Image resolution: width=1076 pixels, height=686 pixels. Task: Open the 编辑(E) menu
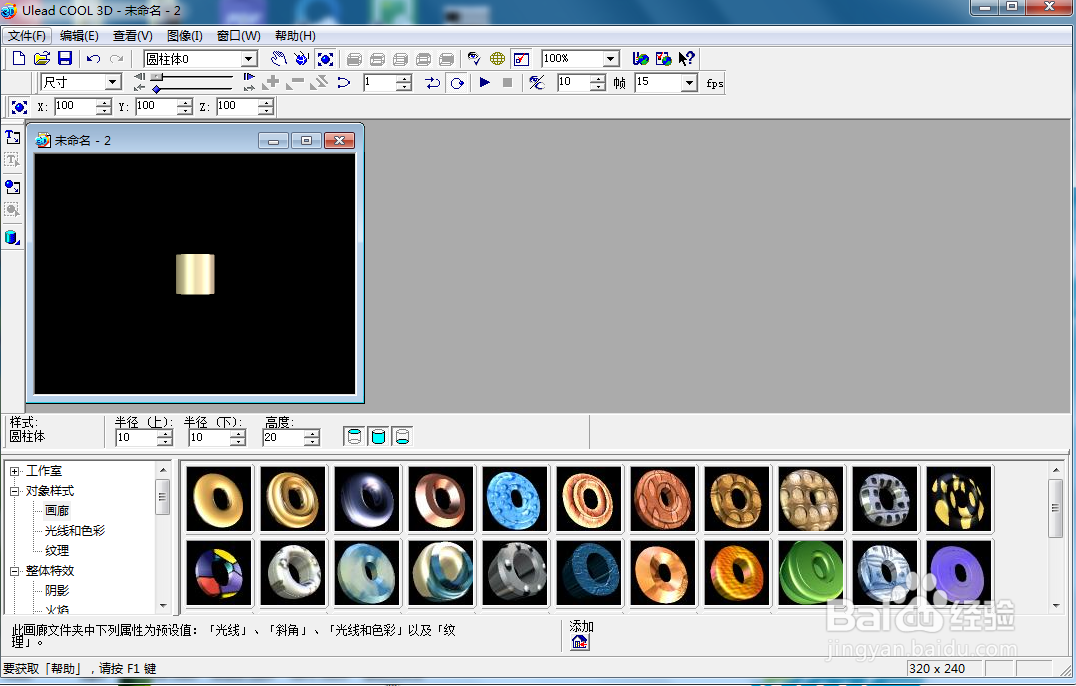(x=79, y=36)
